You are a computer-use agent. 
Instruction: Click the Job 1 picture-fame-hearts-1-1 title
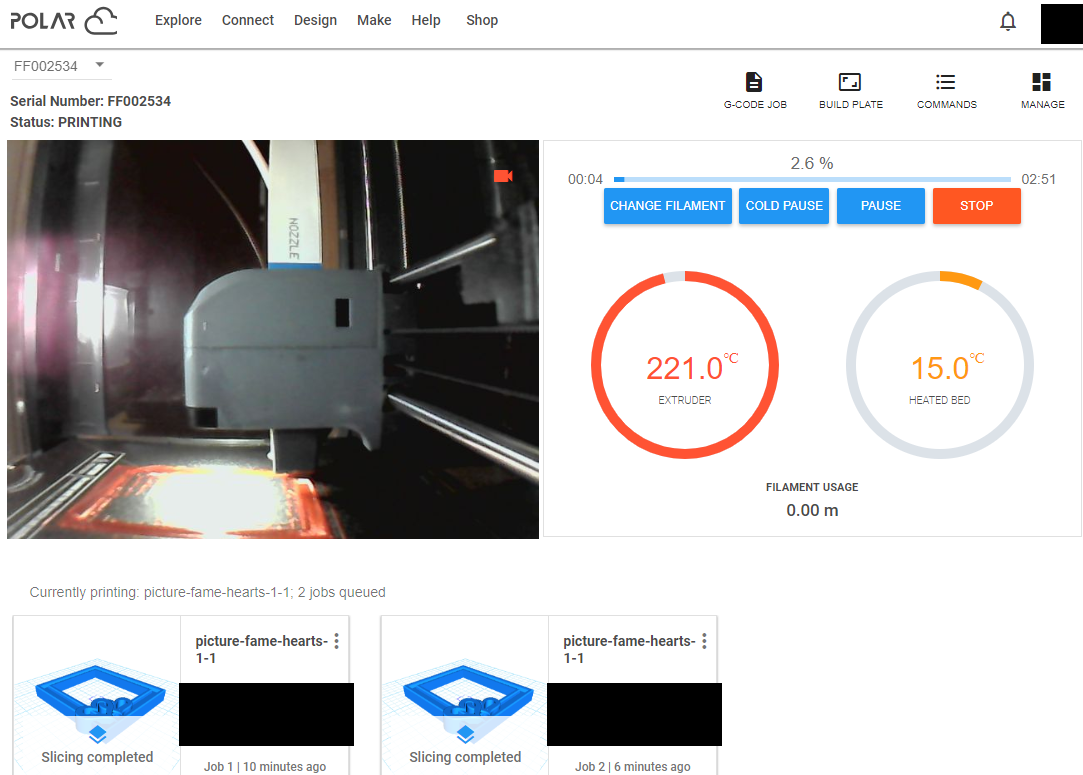[261, 649]
